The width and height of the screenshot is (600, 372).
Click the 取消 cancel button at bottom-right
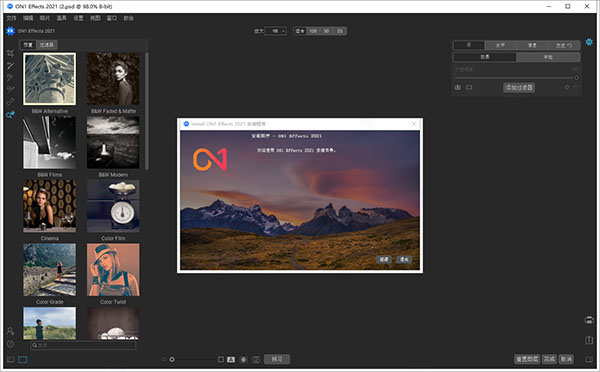pos(566,359)
